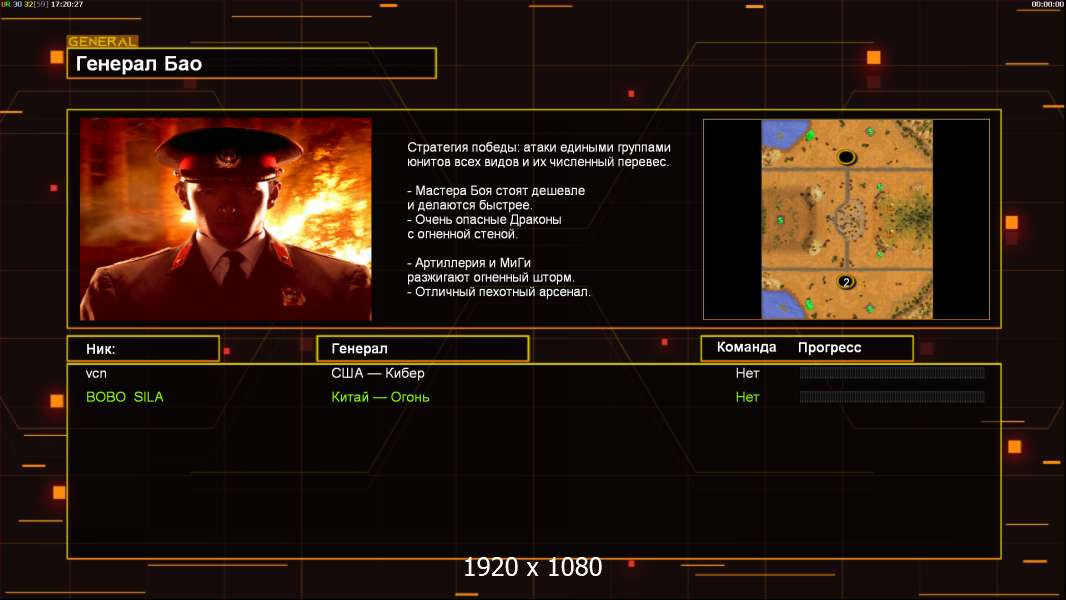
Task: Click the Генерал column header
Action: [422, 349]
